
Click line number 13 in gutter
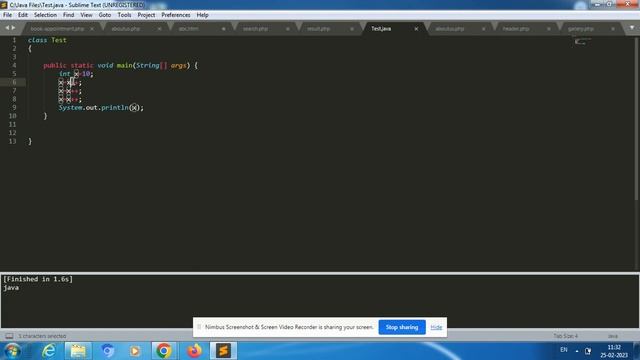click(13, 141)
